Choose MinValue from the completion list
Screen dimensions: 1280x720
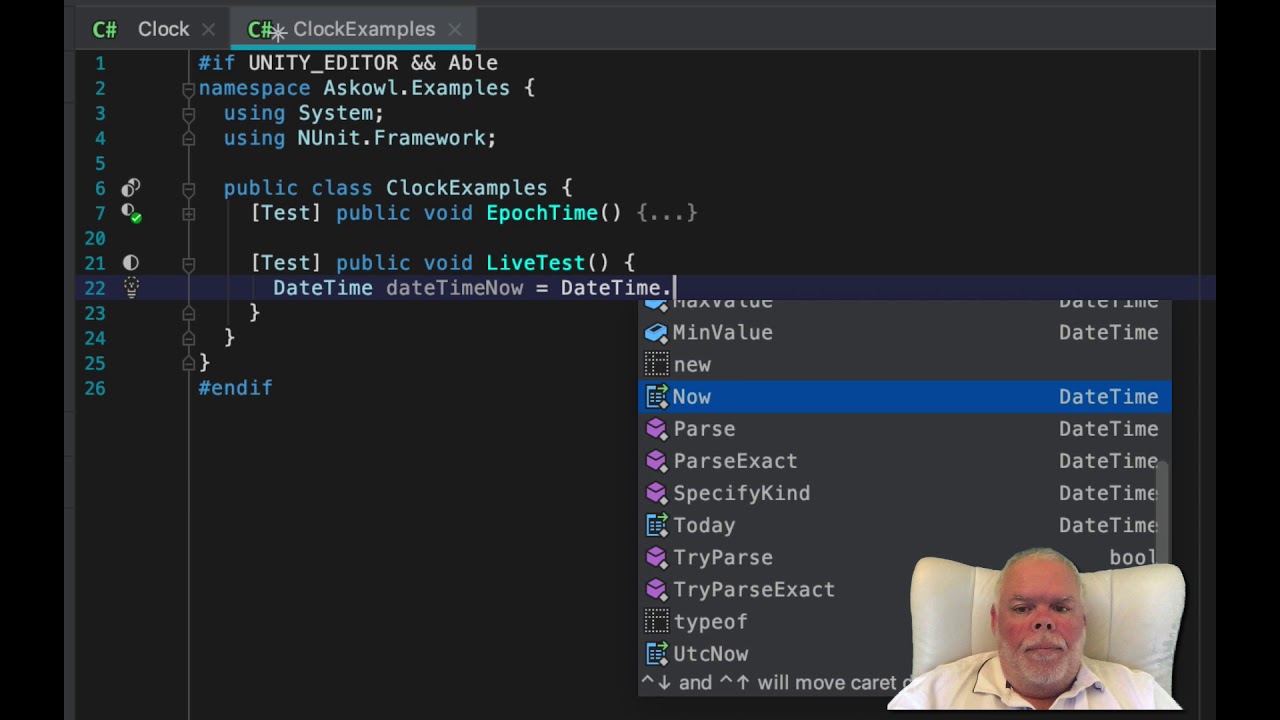tap(905, 332)
